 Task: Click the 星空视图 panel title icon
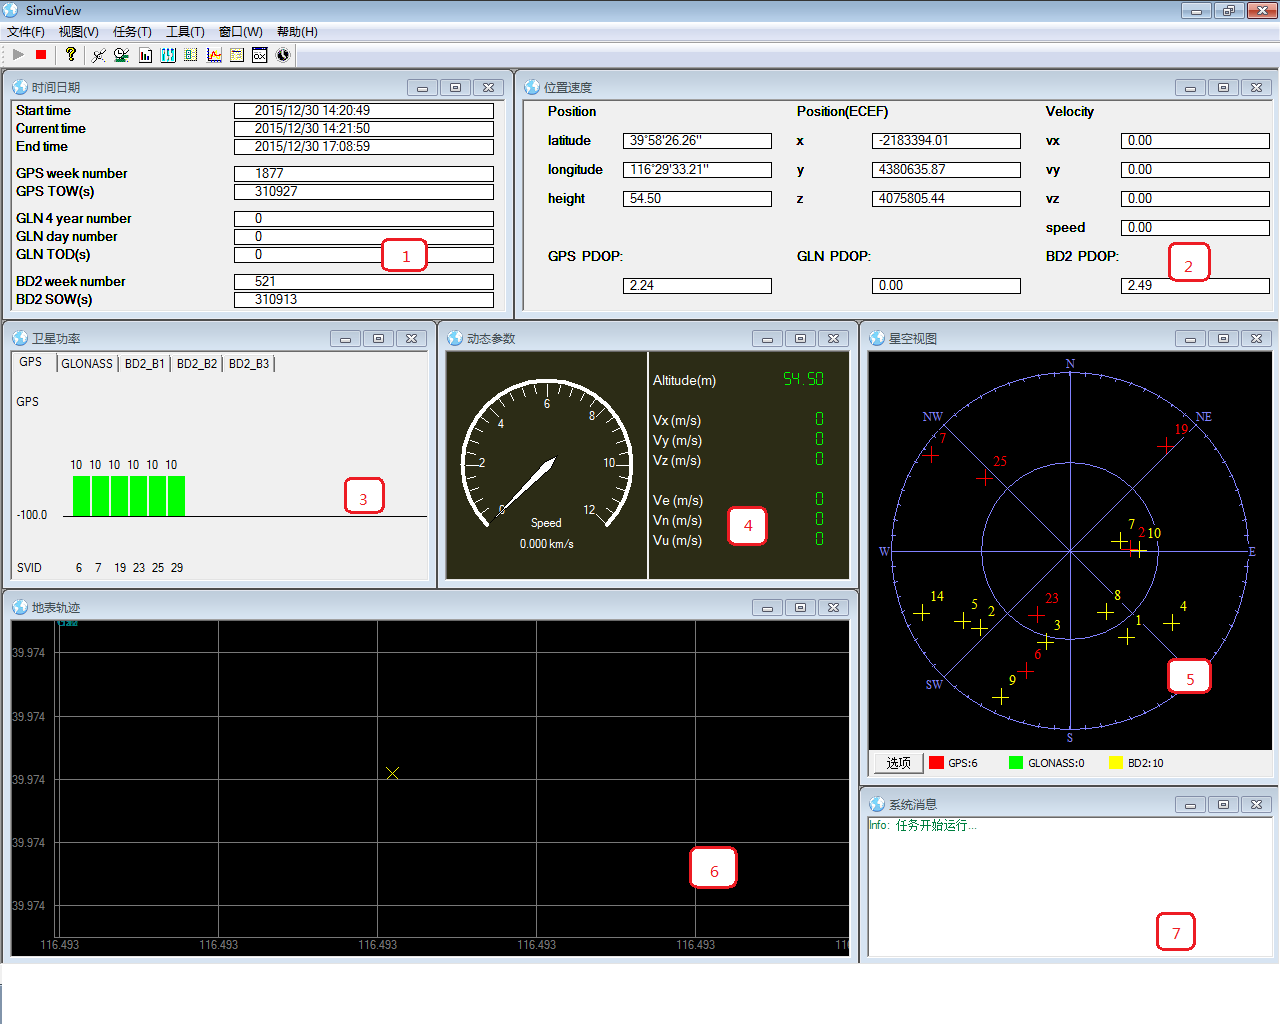(877, 338)
